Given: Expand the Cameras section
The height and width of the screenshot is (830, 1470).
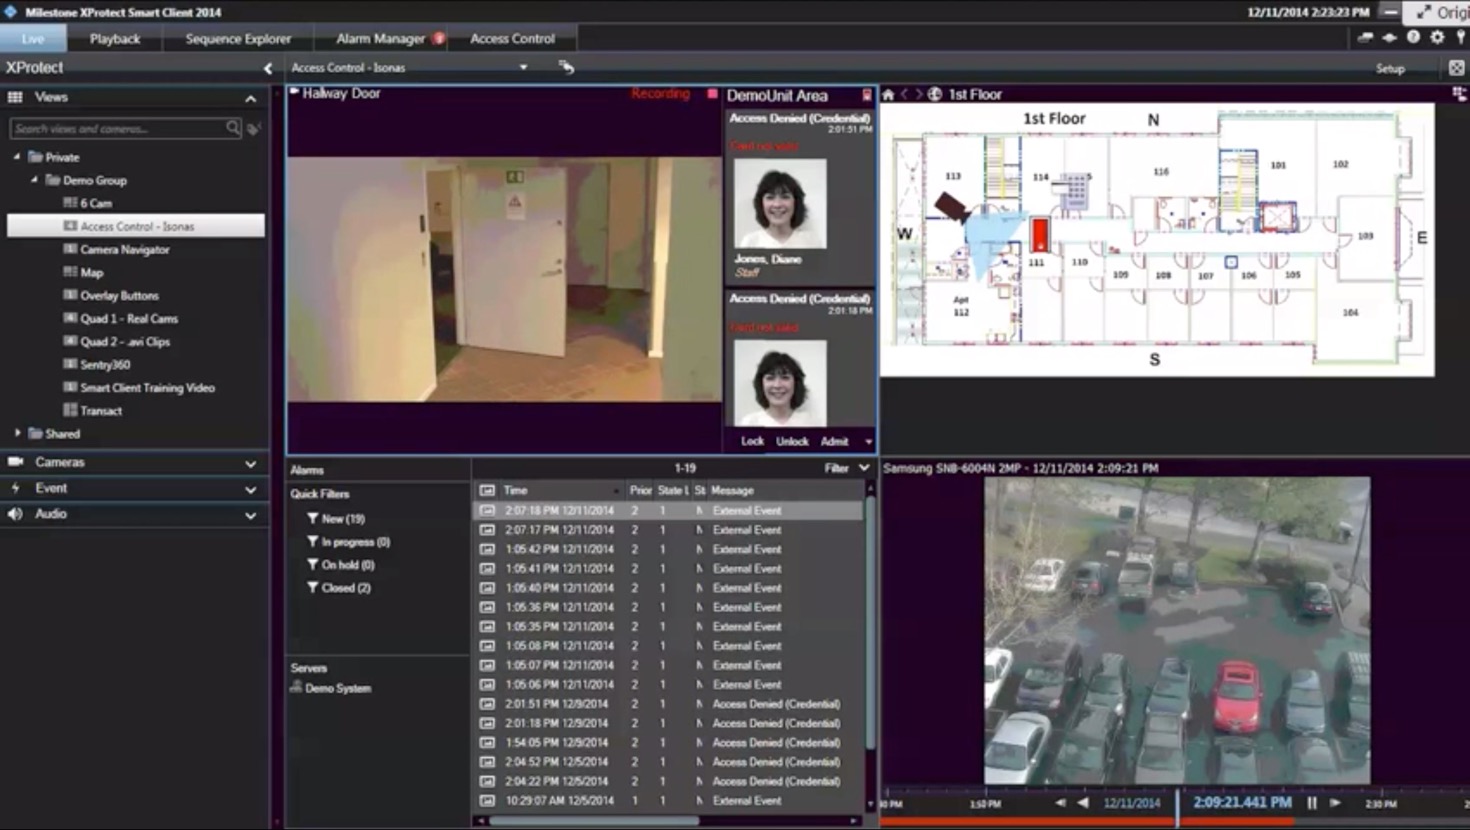Looking at the screenshot, I should pos(250,463).
